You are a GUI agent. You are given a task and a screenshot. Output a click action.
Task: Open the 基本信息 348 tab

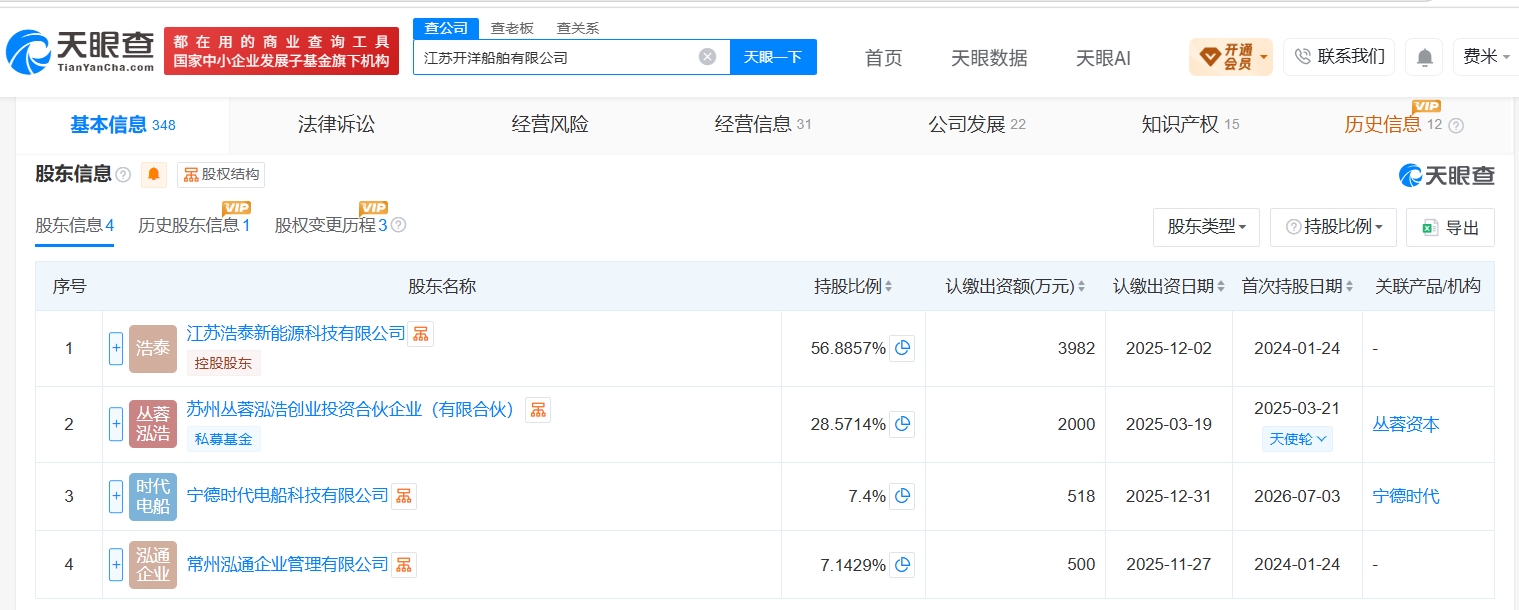(x=122, y=125)
